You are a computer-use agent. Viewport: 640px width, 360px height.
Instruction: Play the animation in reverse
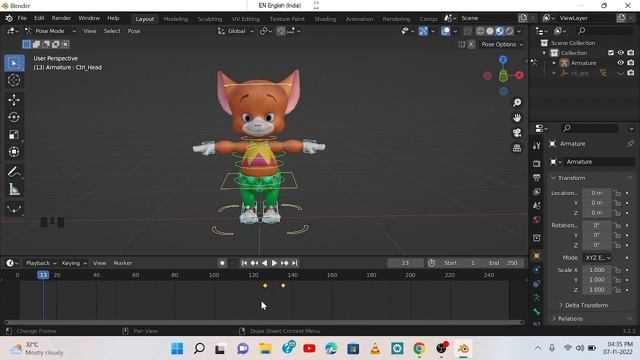coord(264,263)
